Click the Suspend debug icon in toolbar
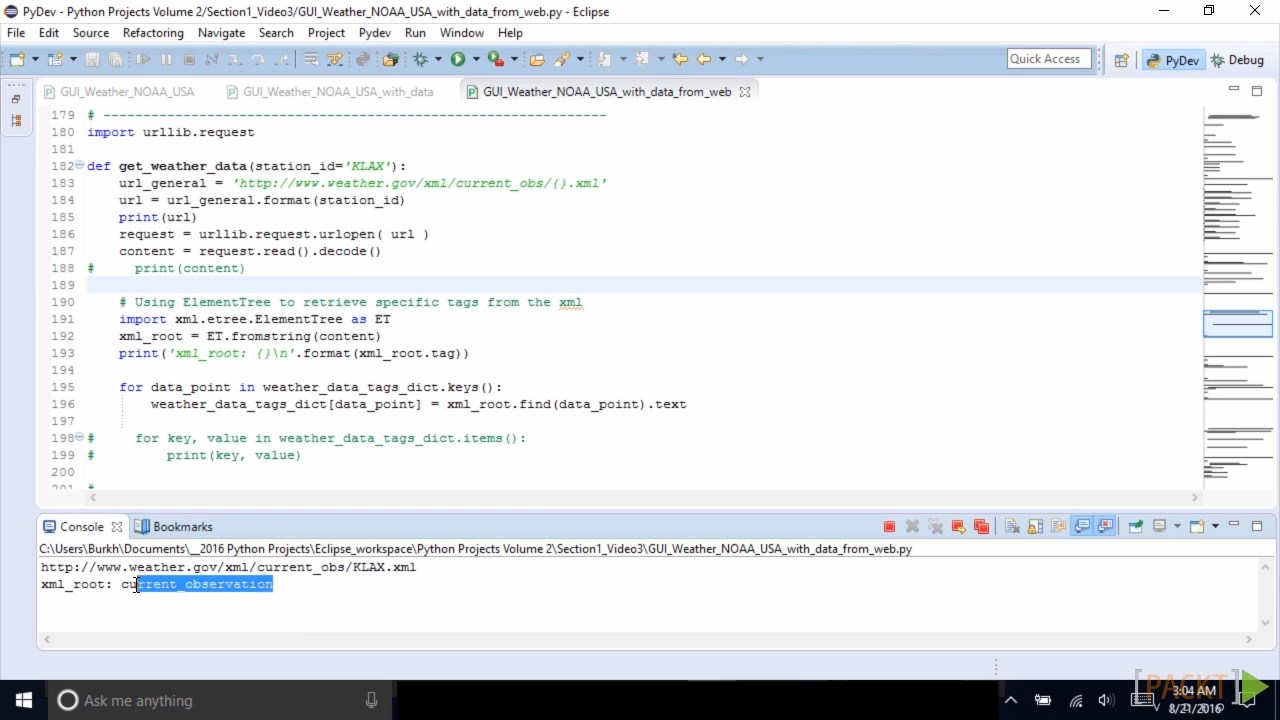 click(166, 59)
